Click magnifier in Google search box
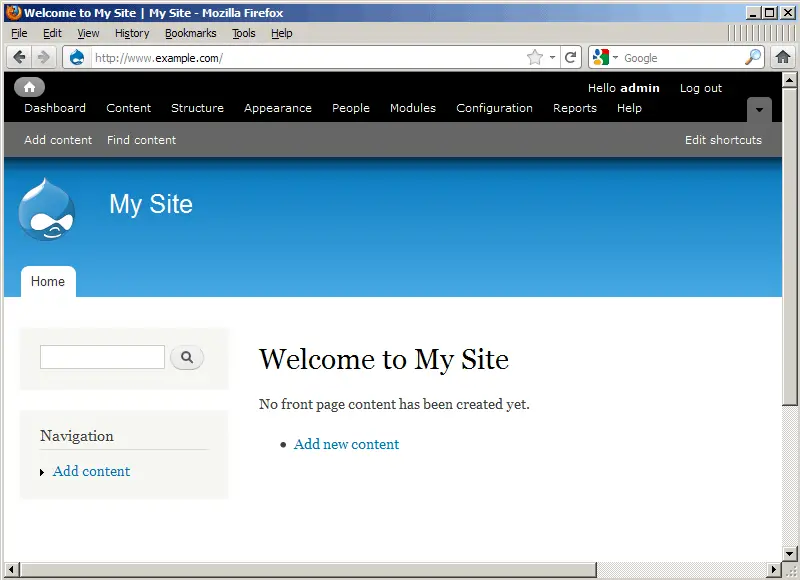The image size is (800, 580). [753, 57]
